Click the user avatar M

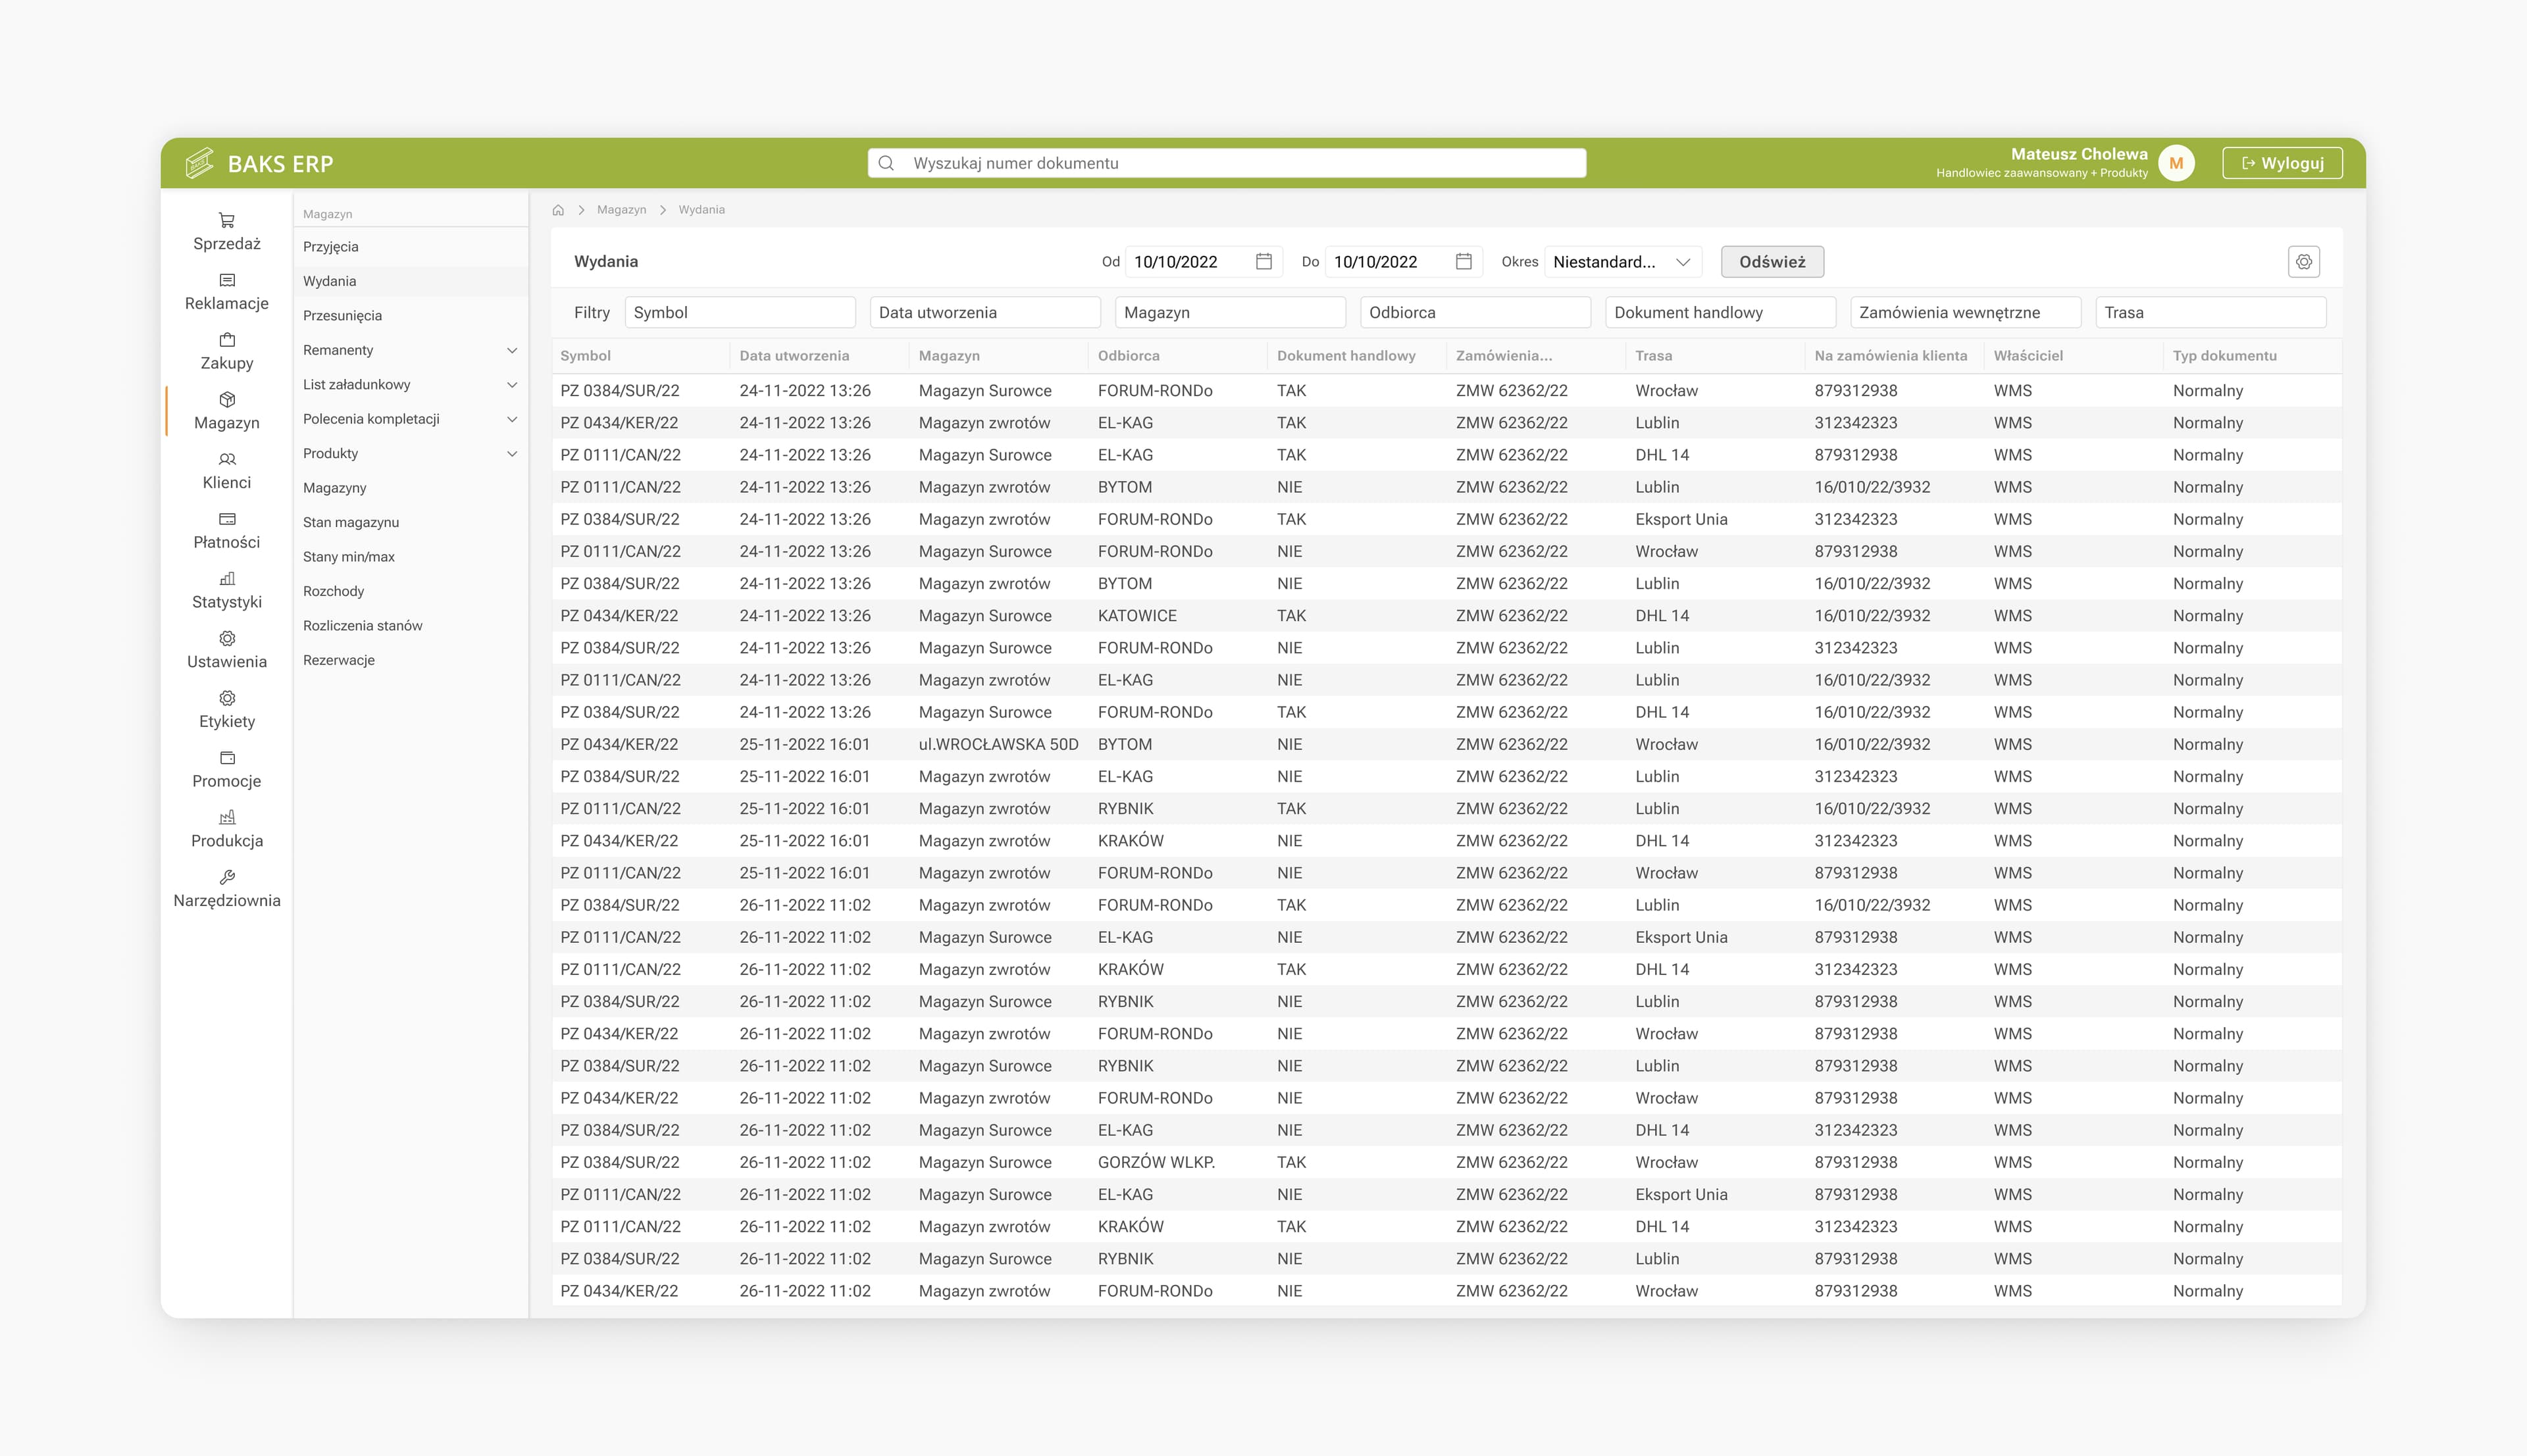pos(2176,163)
